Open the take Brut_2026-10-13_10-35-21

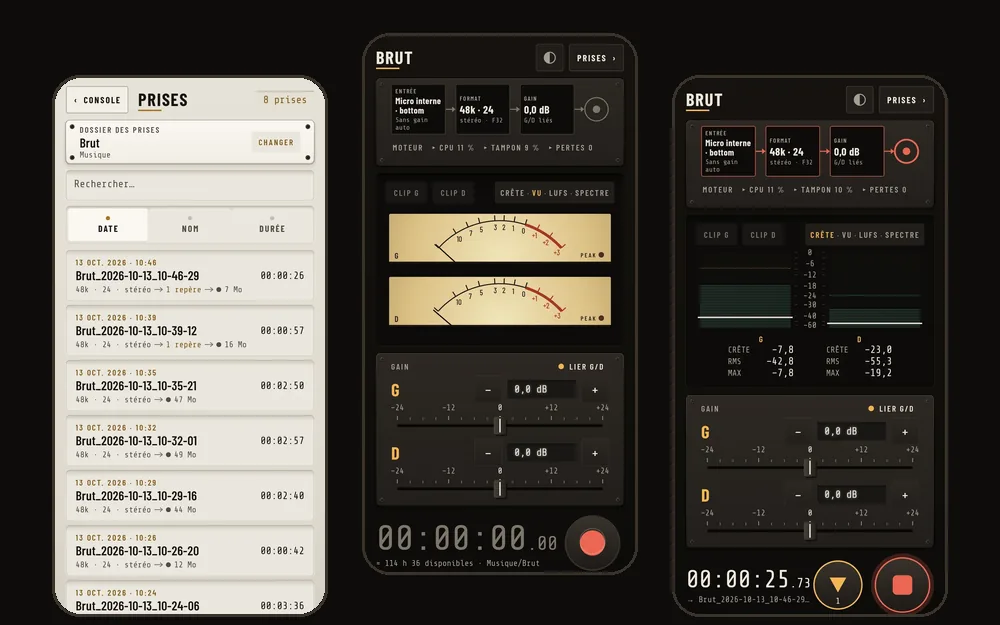tap(190, 386)
